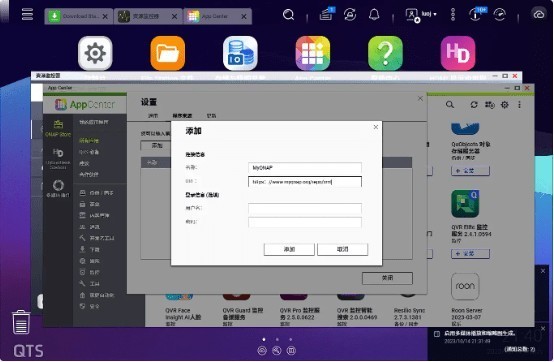Confirm with the 添加 button in dialog
The image size is (554, 362).
tap(289, 249)
